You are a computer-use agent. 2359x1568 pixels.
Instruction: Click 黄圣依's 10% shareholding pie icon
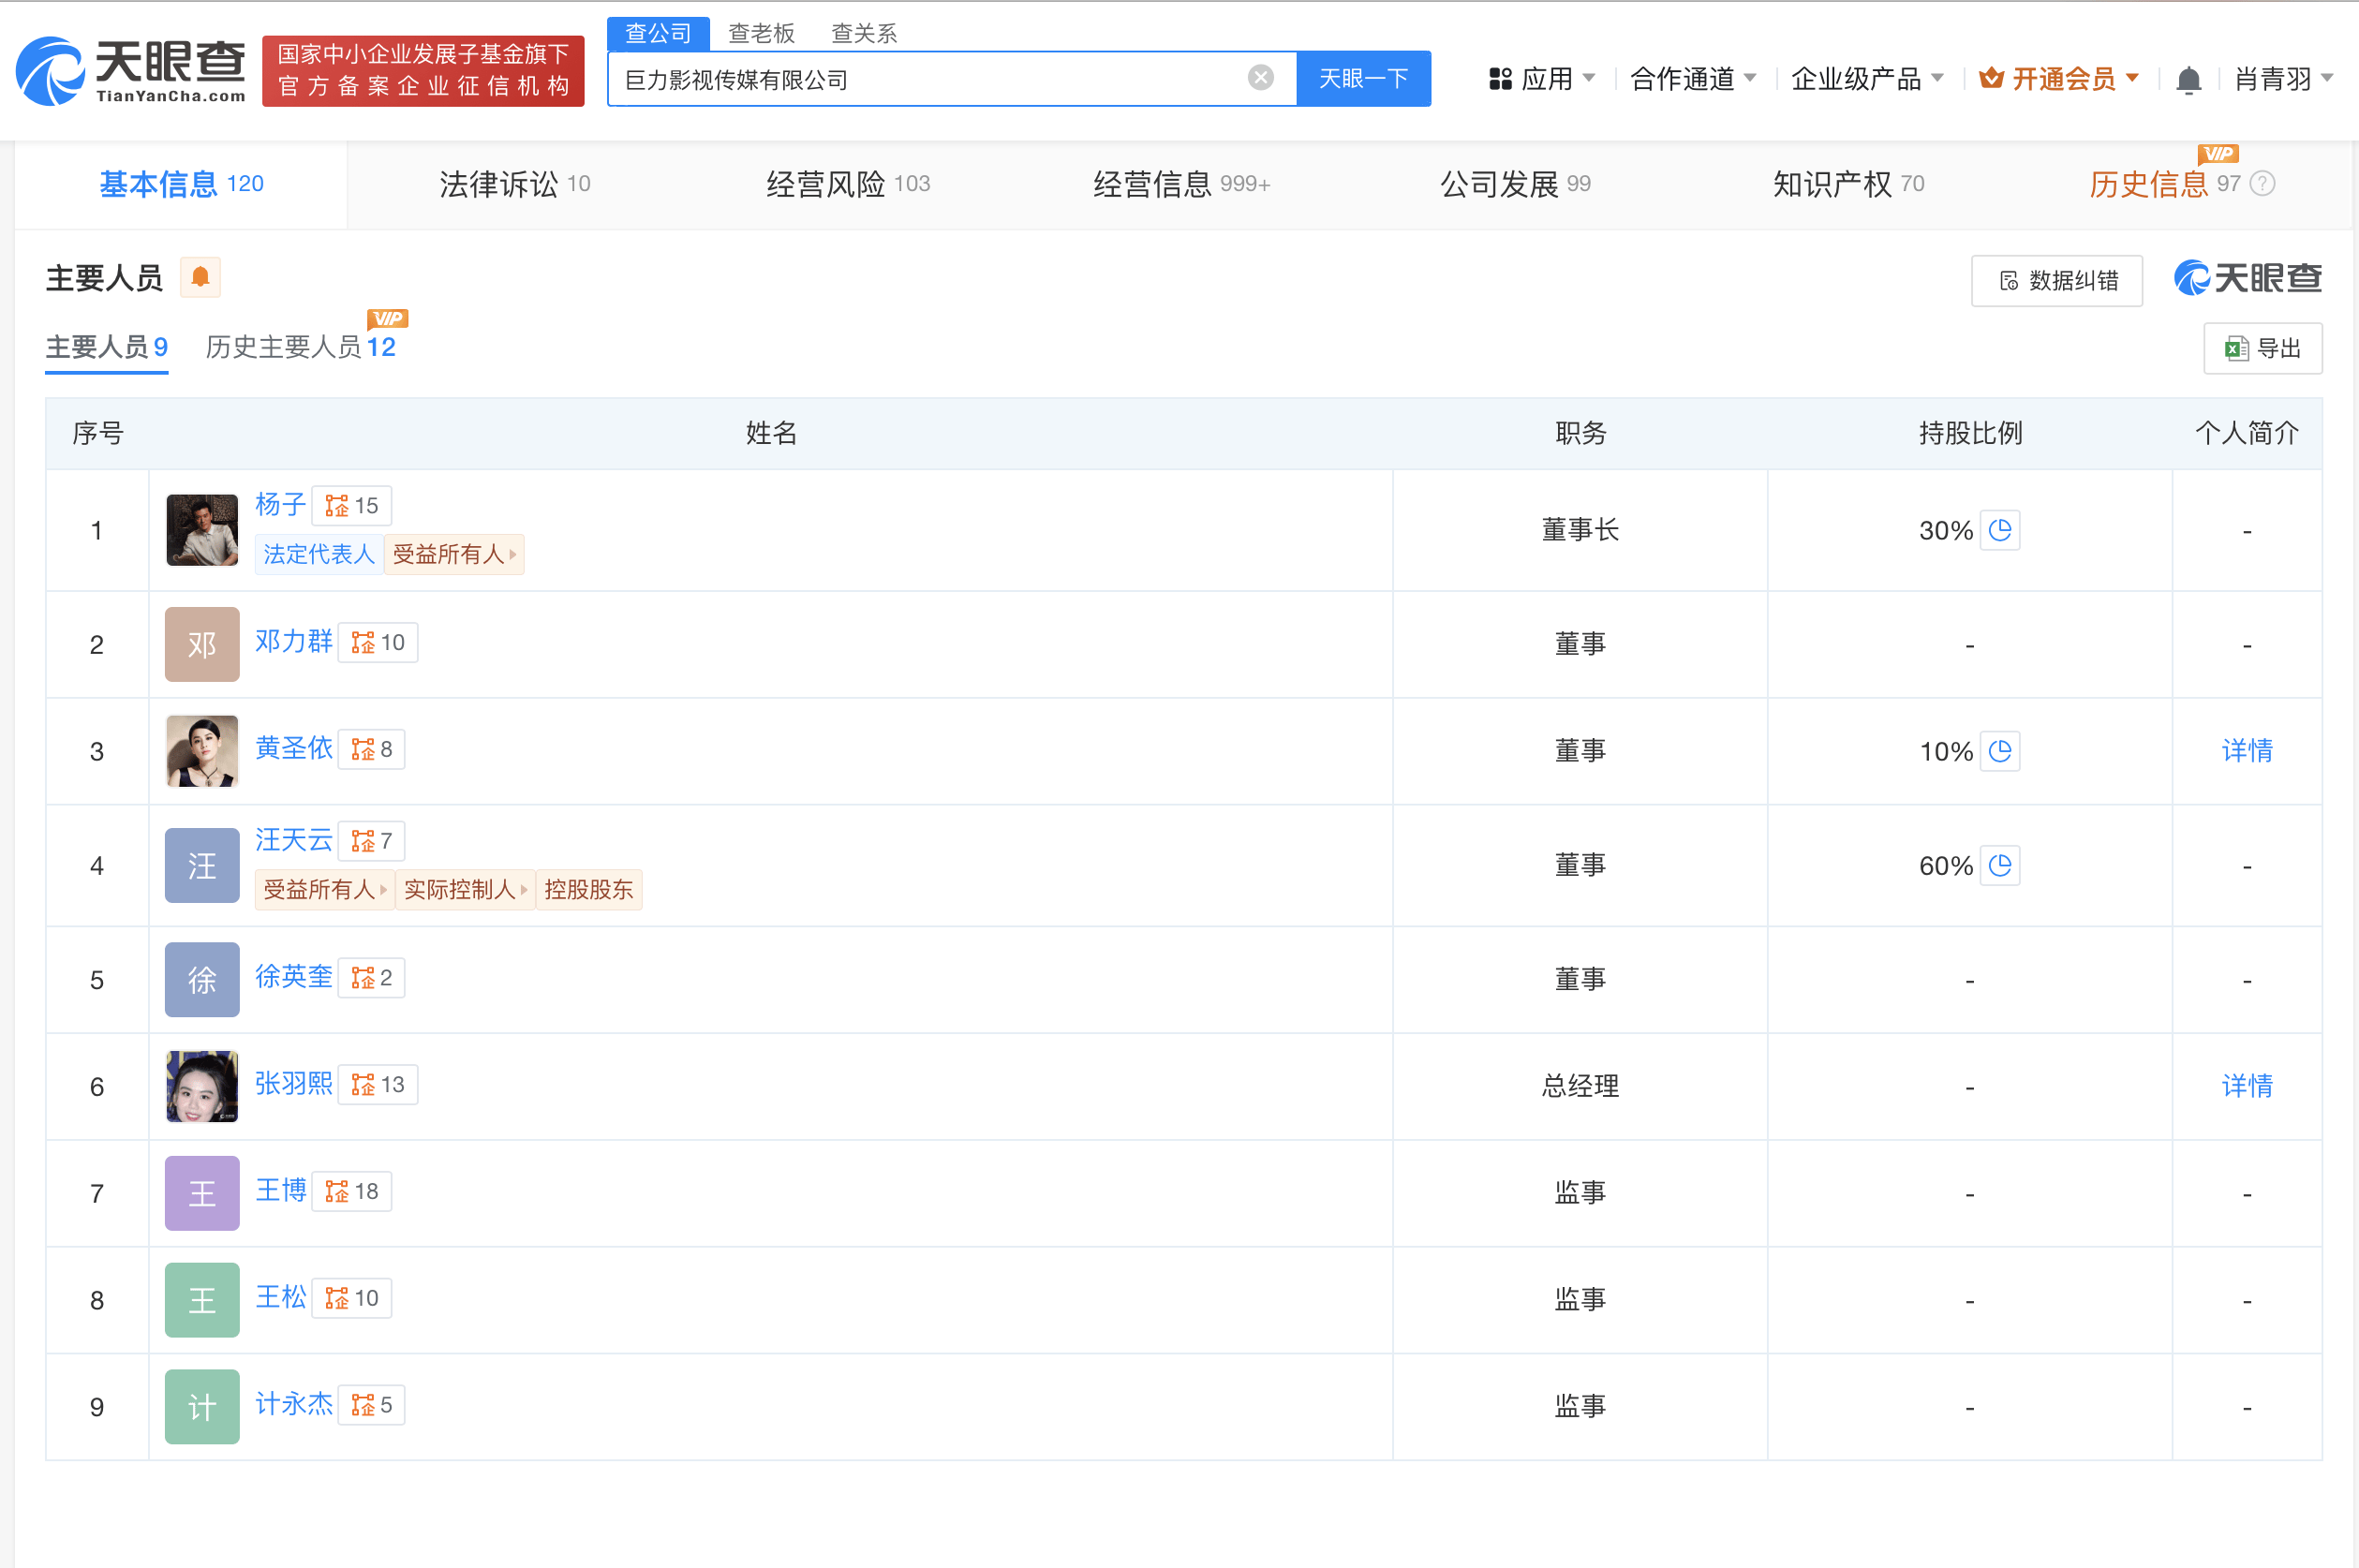[2000, 751]
